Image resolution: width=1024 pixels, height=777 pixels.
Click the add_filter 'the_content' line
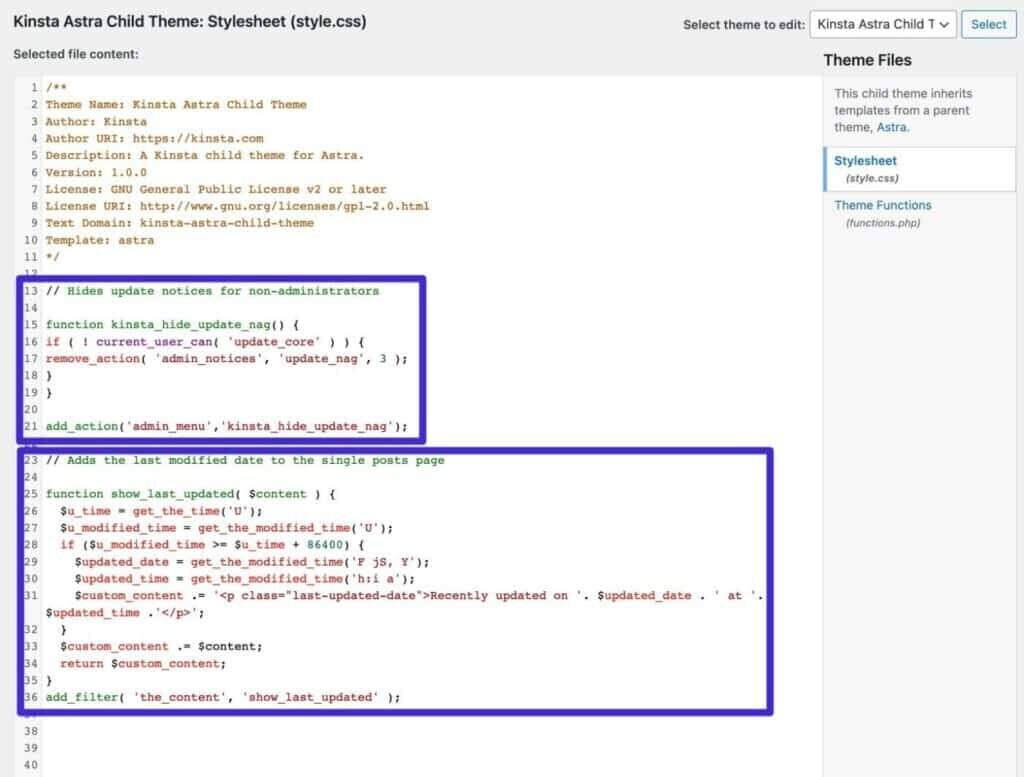[x=222, y=697]
